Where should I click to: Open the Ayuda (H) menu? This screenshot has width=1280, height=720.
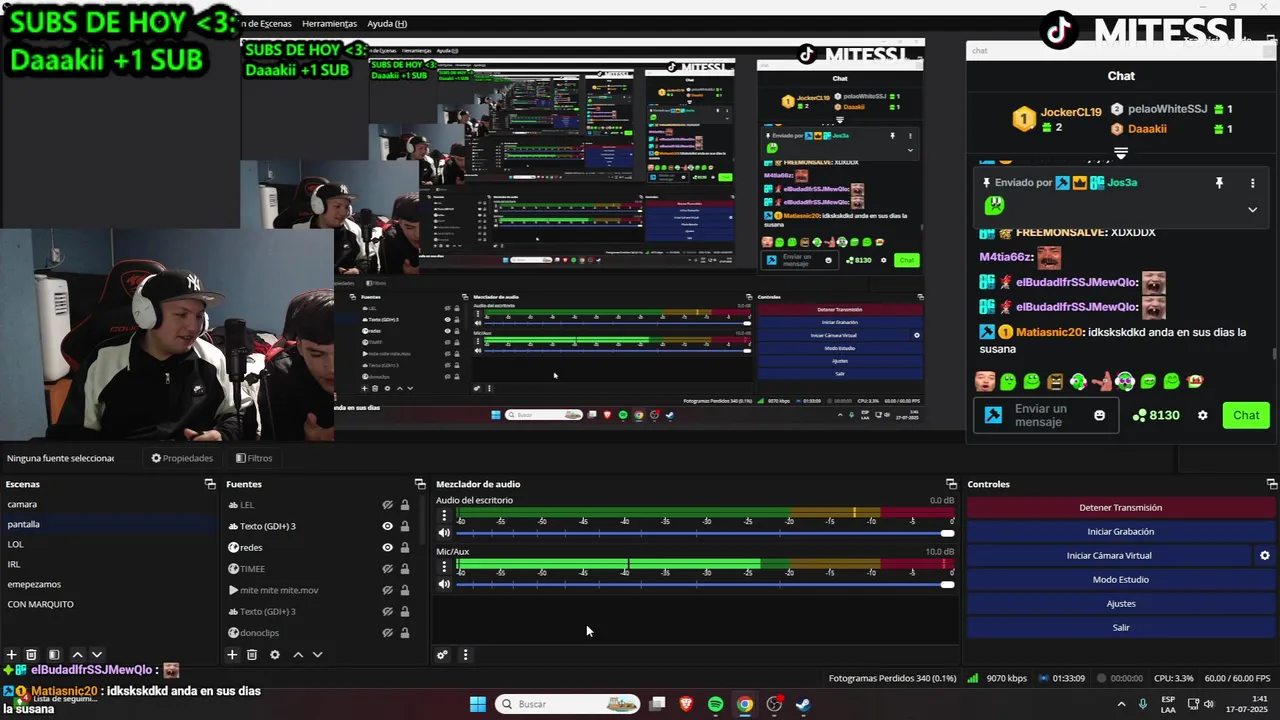(x=387, y=23)
